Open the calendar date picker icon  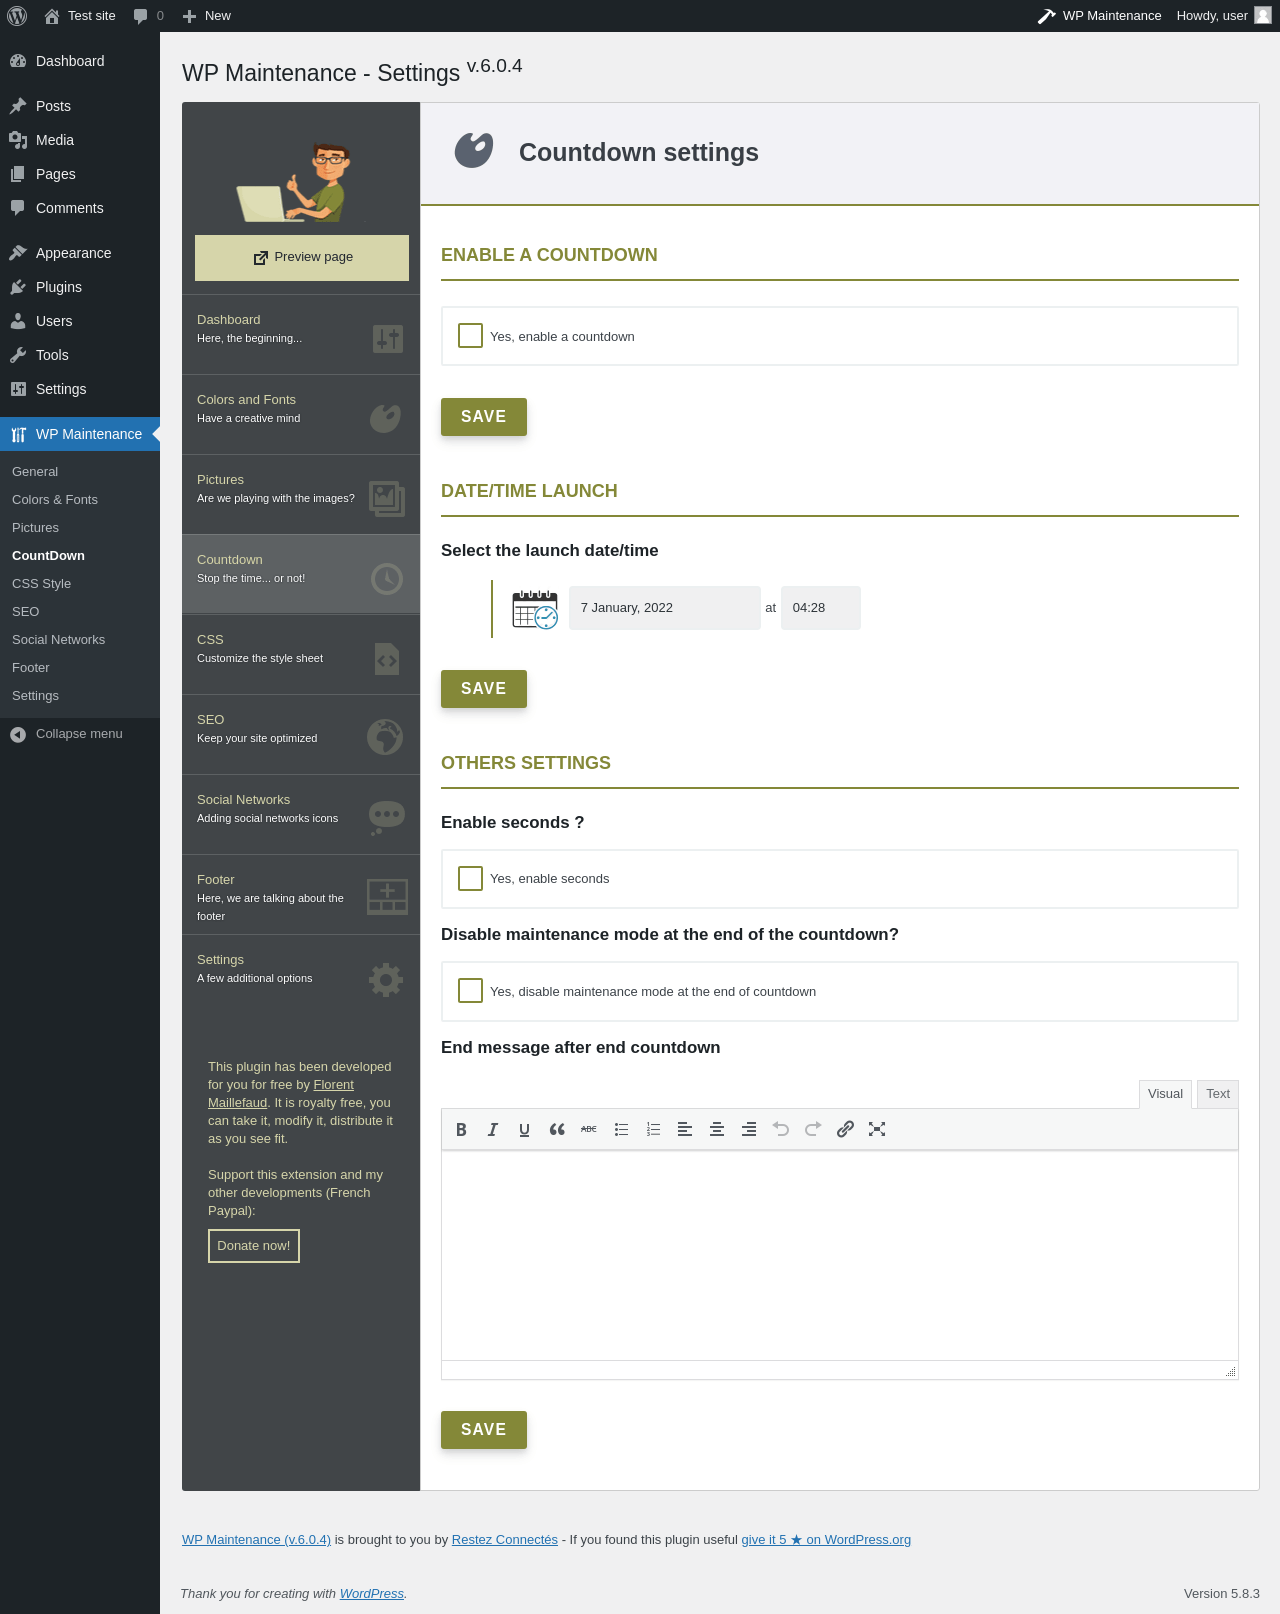535,609
